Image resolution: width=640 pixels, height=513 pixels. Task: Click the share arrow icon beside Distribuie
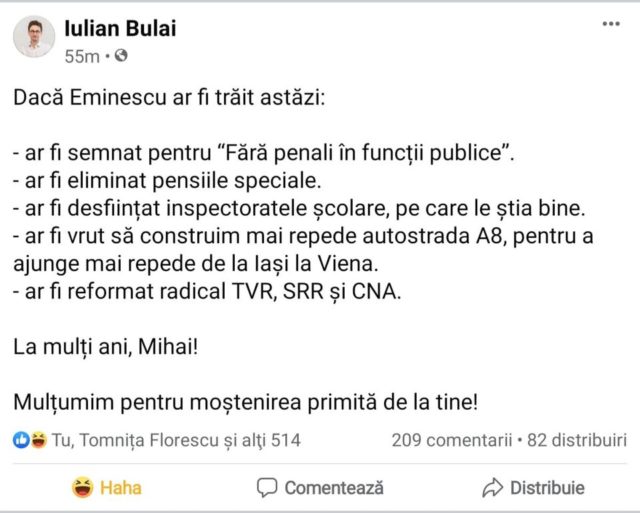tap(492, 488)
